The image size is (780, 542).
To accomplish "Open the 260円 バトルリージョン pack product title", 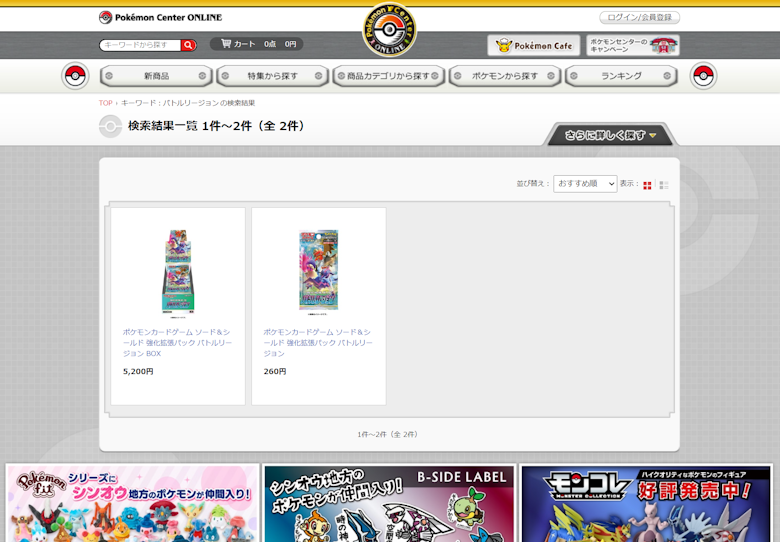I will pos(318,342).
